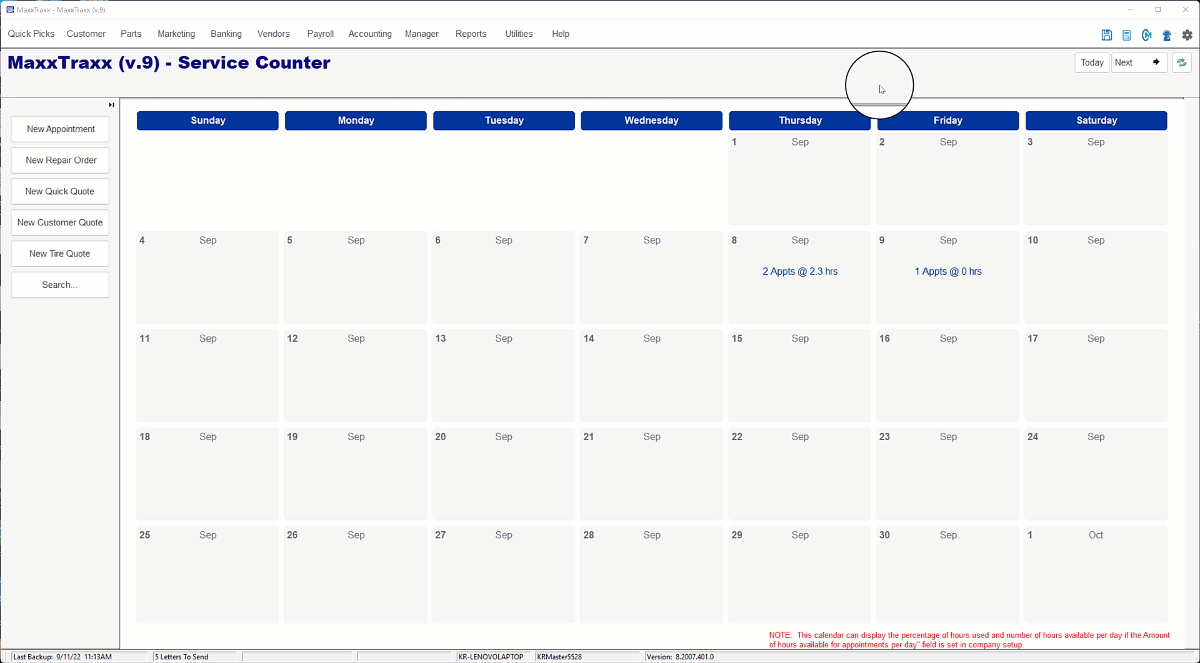
Task: Collapse the left sidebar panel arrow
Action: [112, 105]
